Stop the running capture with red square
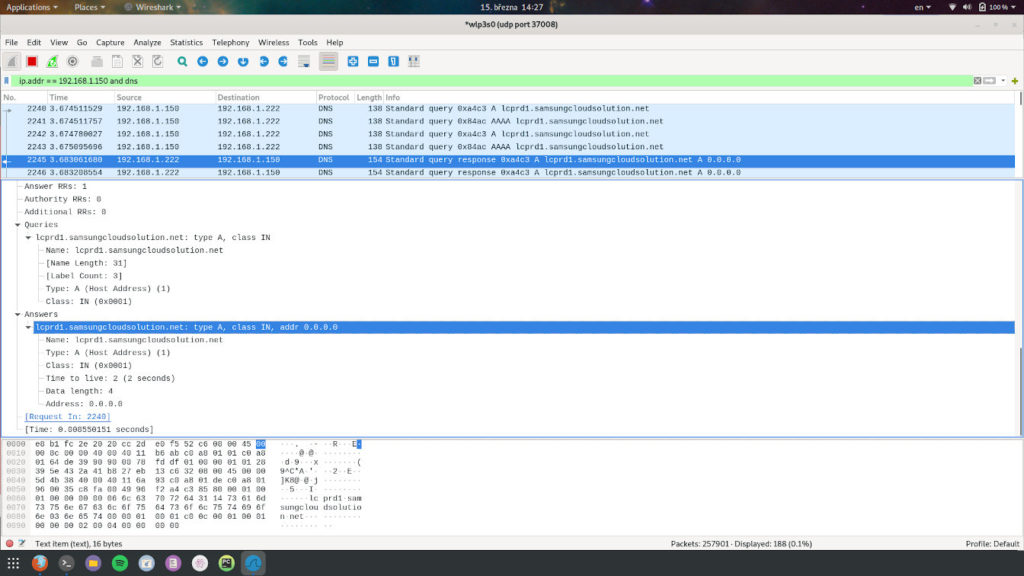 (32, 61)
